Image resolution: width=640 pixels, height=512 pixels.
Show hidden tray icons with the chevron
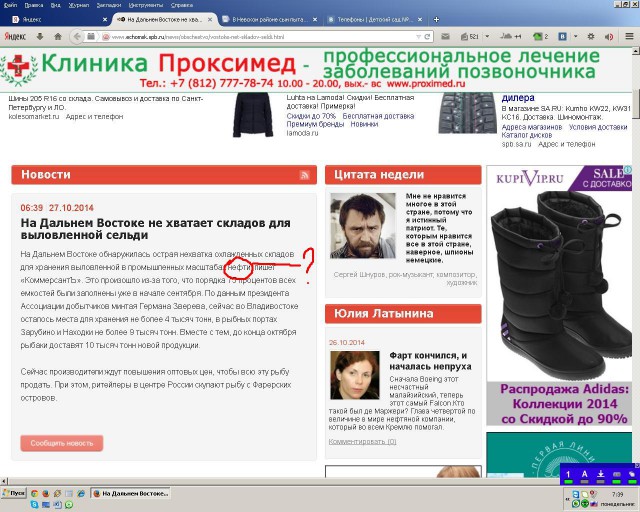click(565, 499)
